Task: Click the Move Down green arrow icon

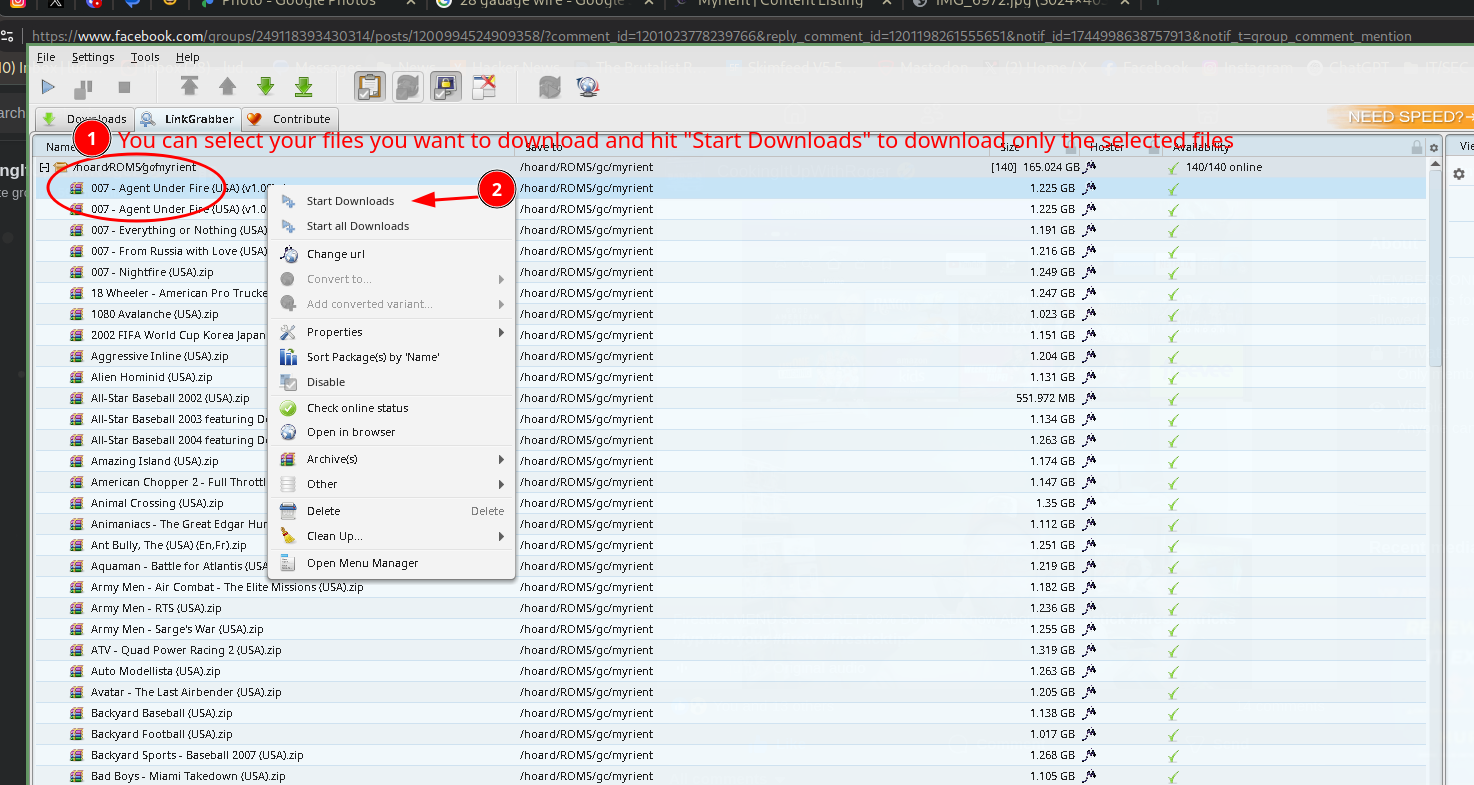Action: (x=266, y=87)
